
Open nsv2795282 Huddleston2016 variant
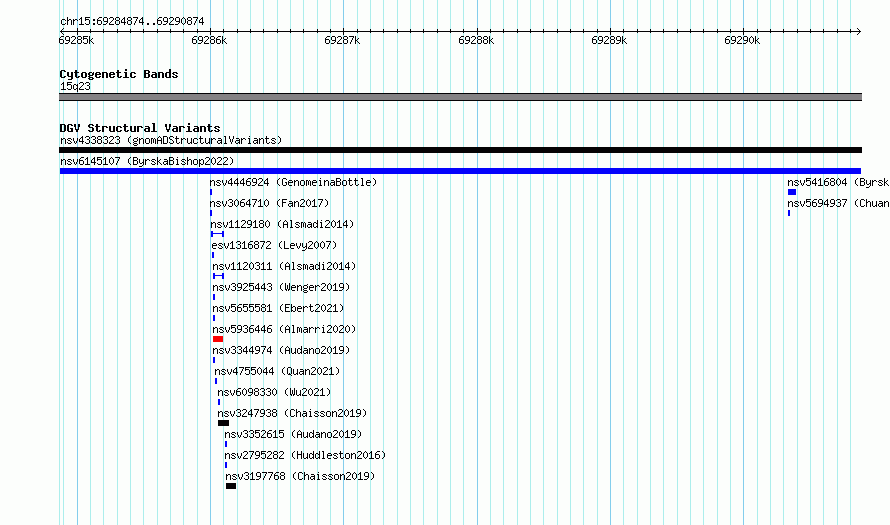tap(305, 455)
